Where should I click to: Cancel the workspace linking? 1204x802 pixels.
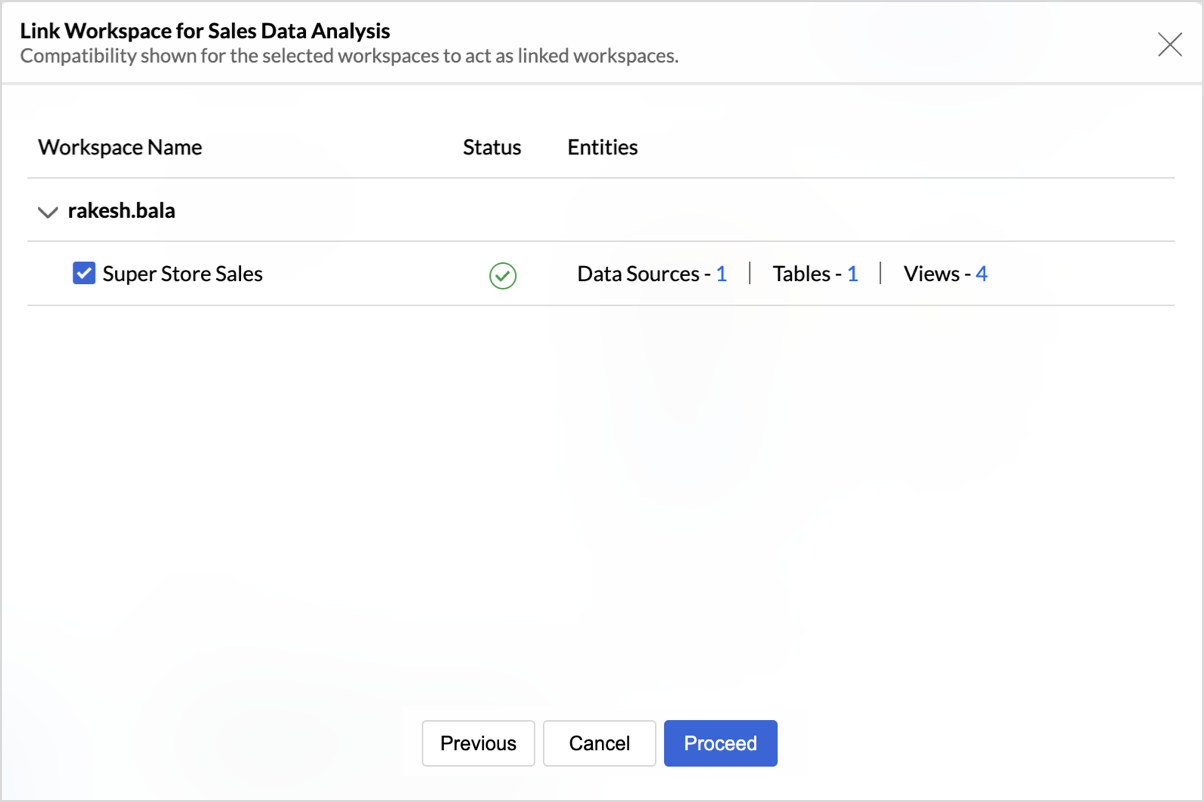[x=599, y=743]
